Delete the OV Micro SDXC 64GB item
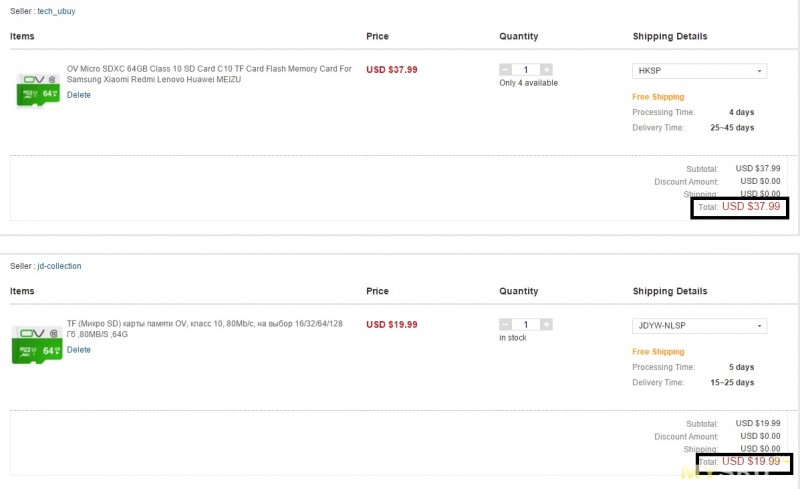Screen dimensions: 800x489 (x=79, y=95)
